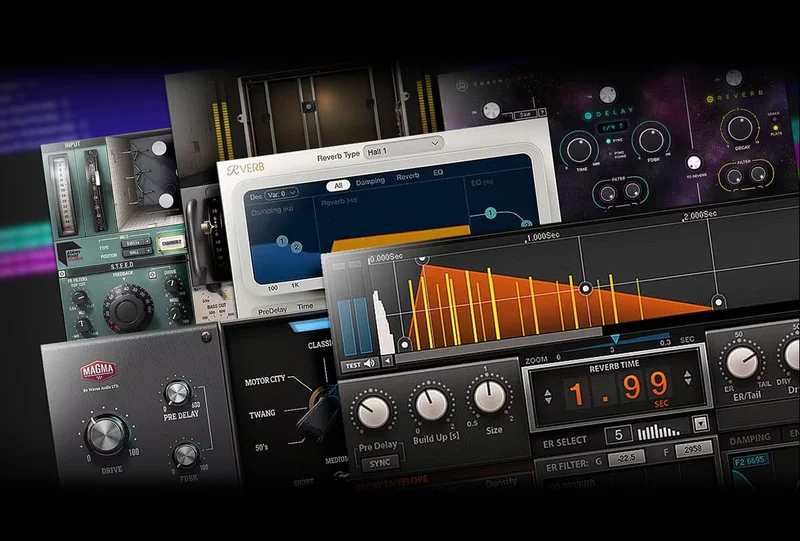Click the Magma logo badge
The height and width of the screenshot is (541, 800).
coord(98,372)
